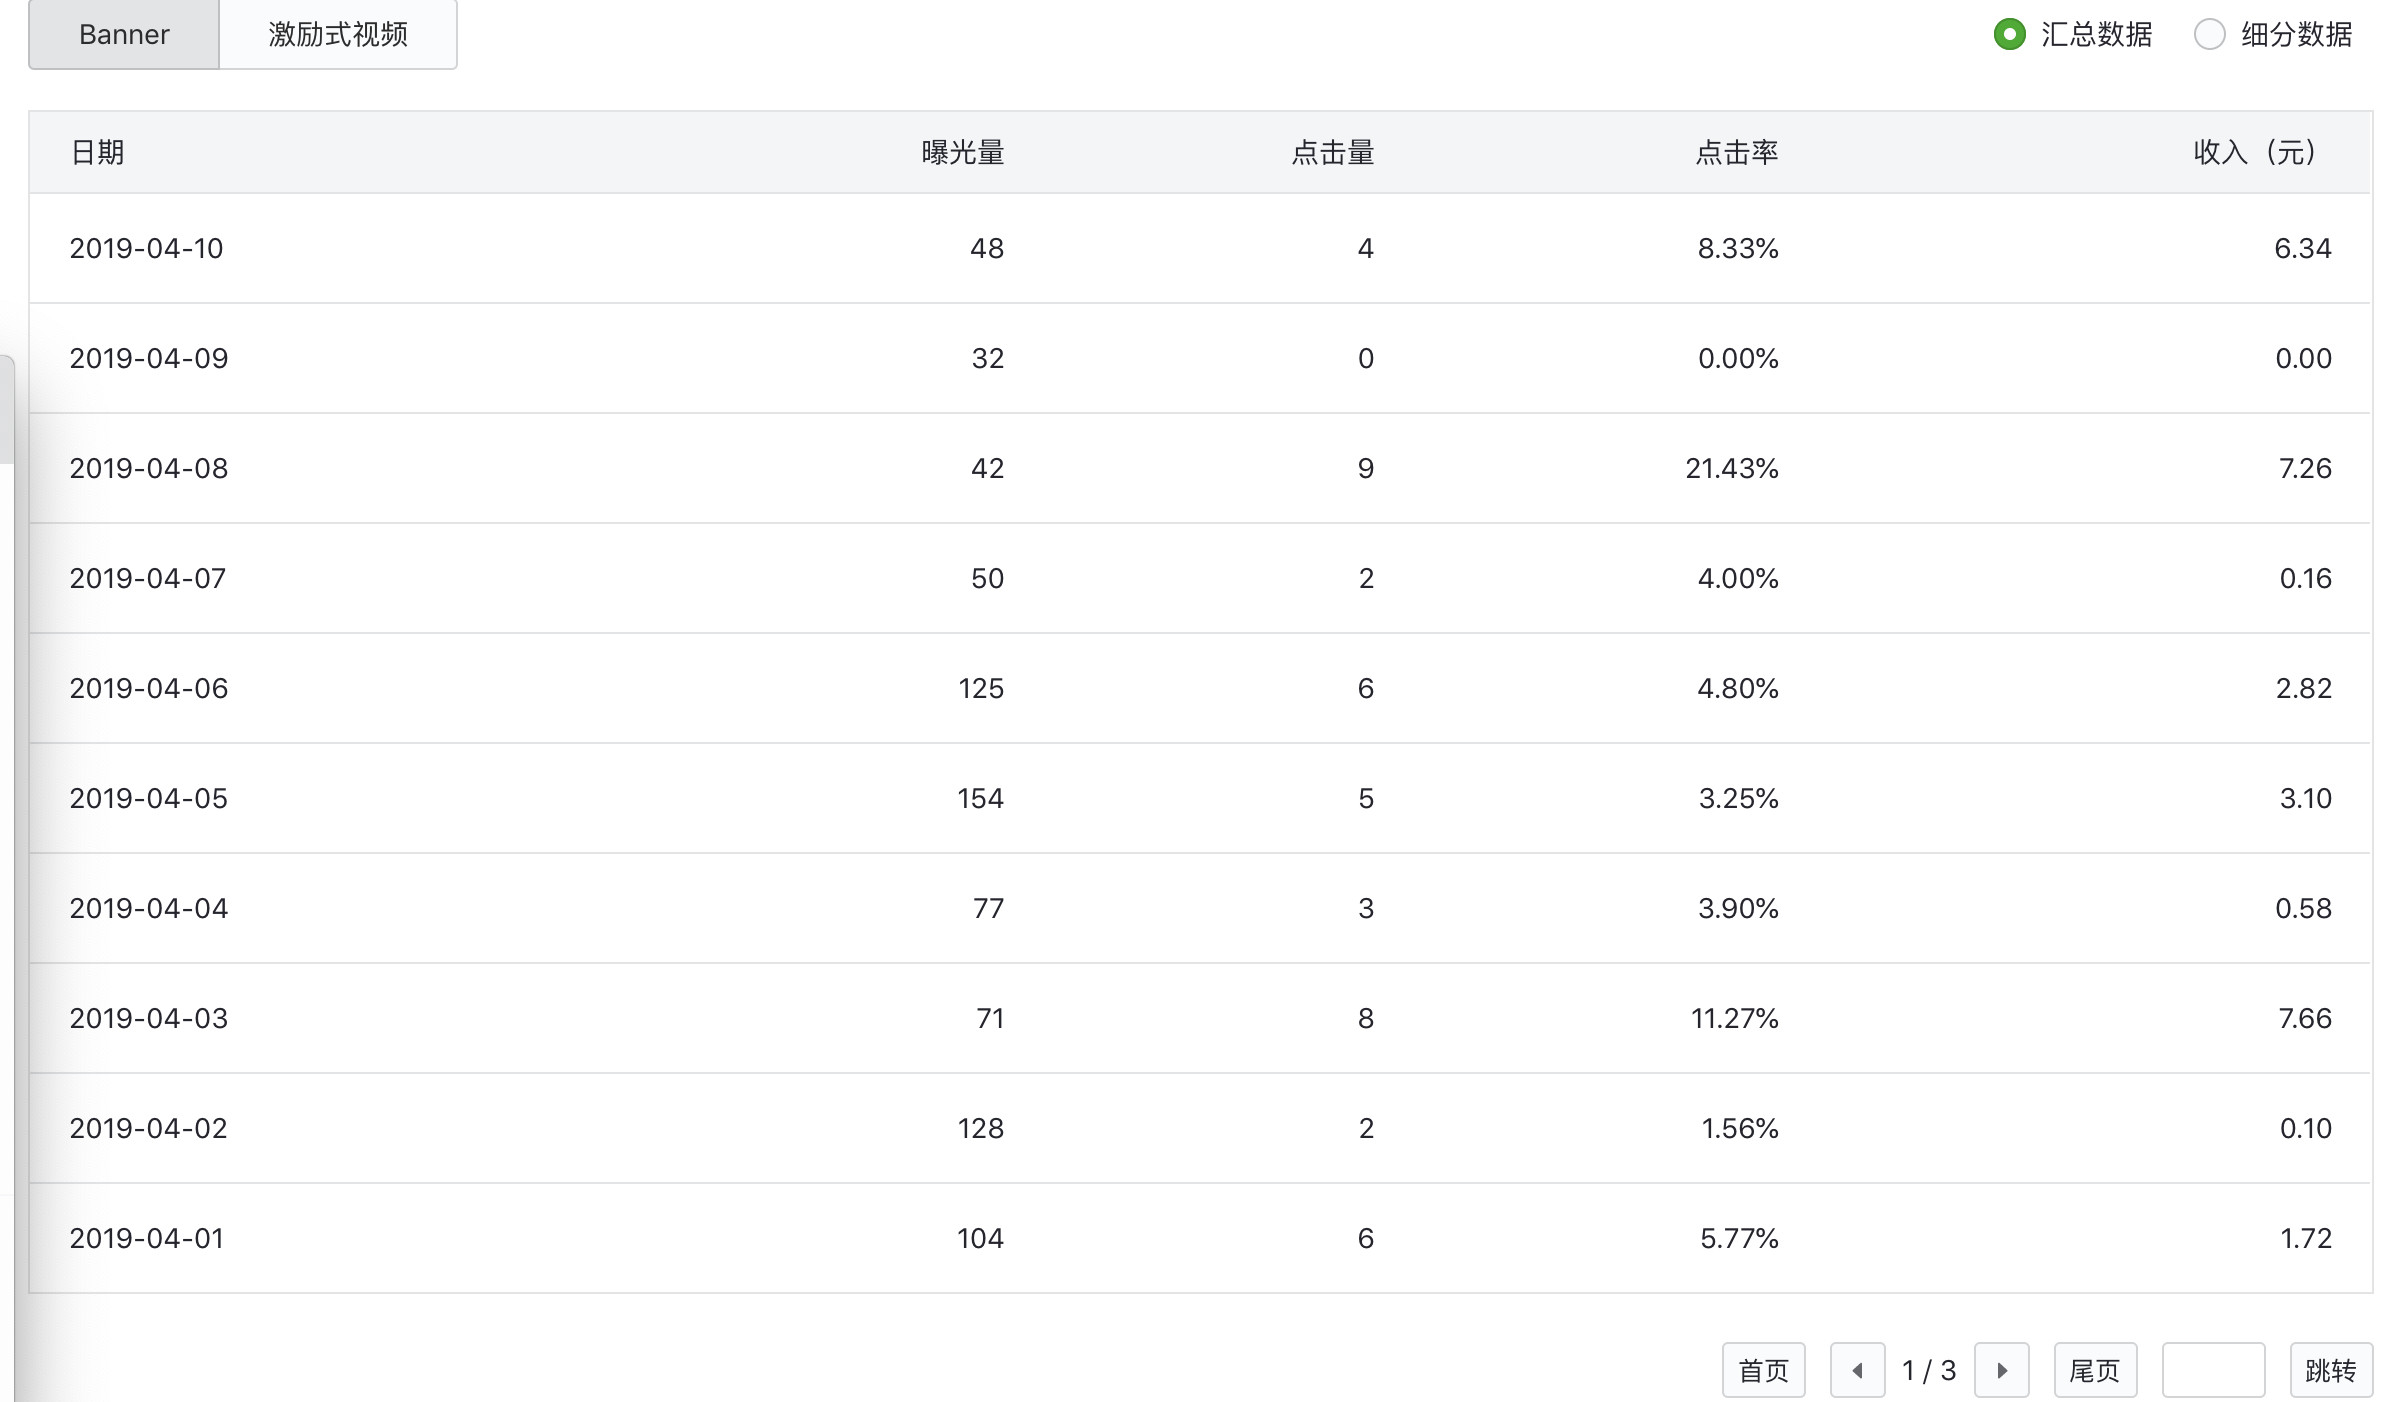2398x1402 pixels.
Task: Click page indicator 1 / 3
Action: click(x=1929, y=1370)
